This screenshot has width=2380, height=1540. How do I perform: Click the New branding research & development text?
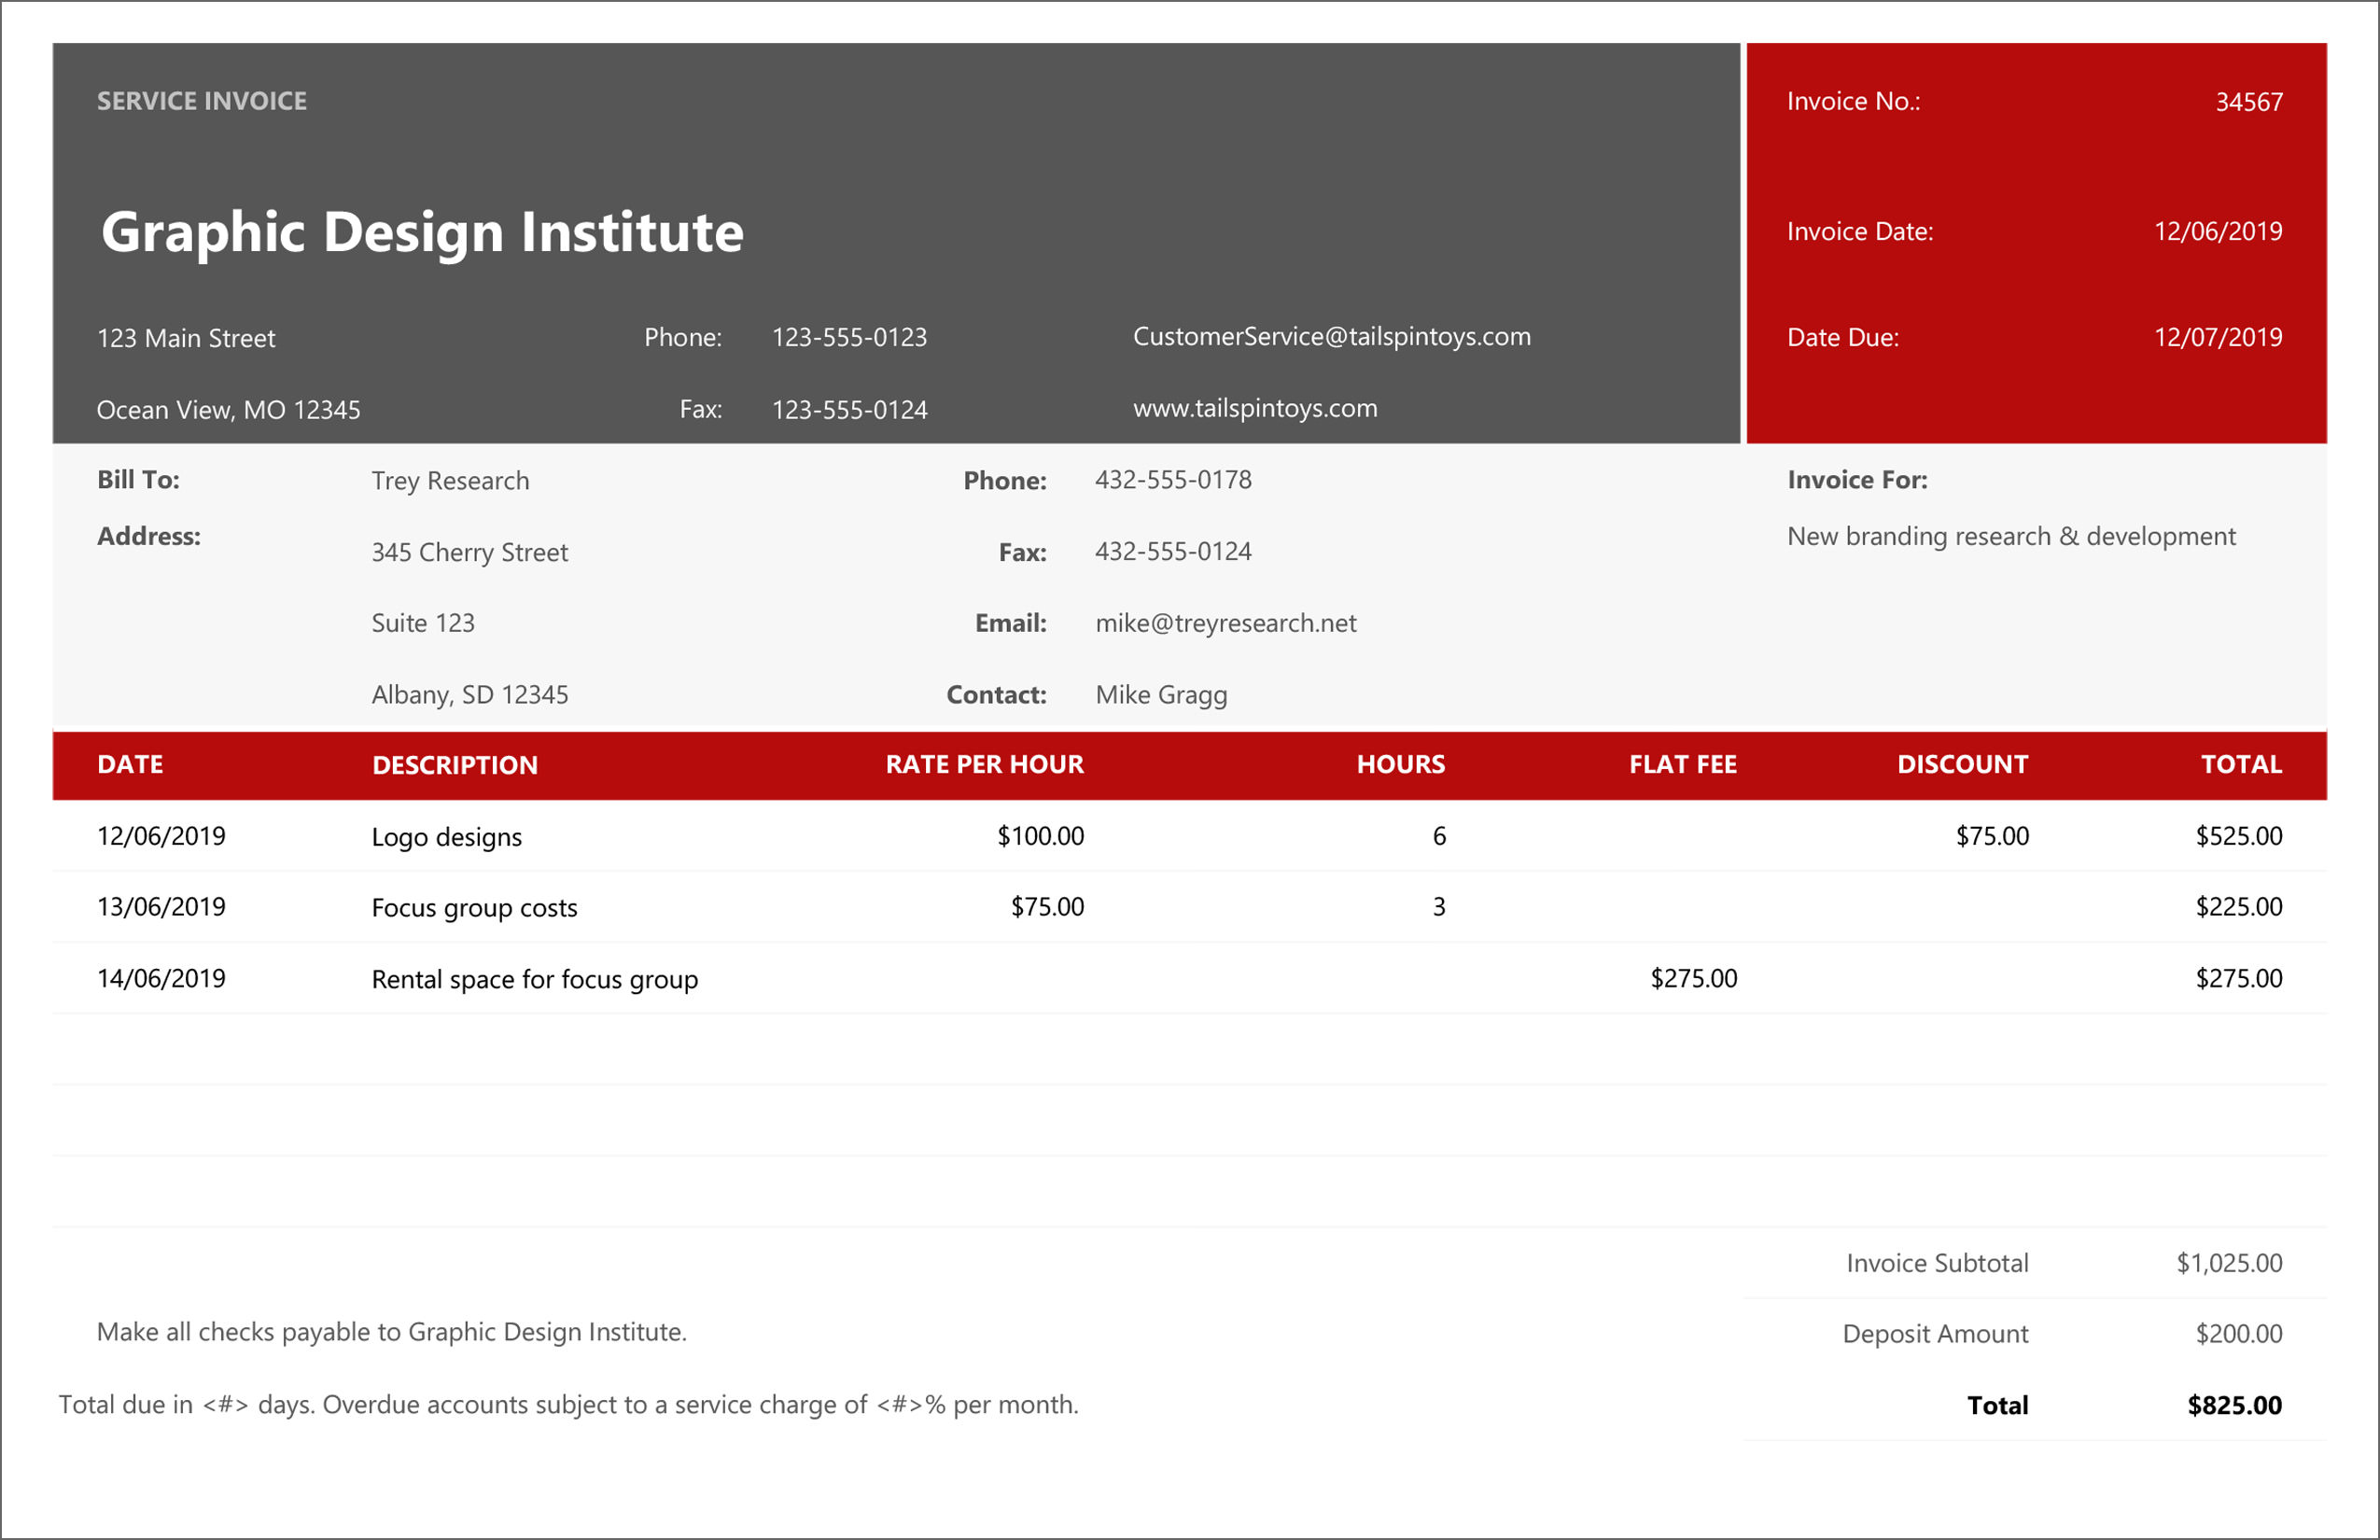[x=2010, y=537]
